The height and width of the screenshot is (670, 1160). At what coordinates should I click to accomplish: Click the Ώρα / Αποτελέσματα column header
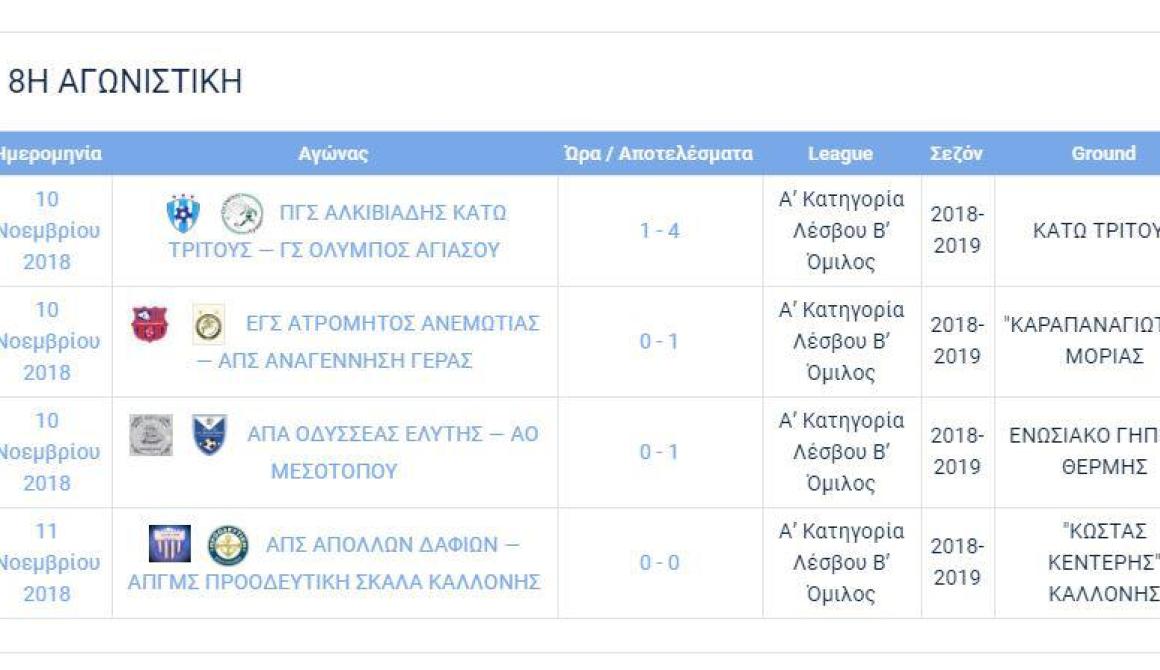[x=658, y=154]
